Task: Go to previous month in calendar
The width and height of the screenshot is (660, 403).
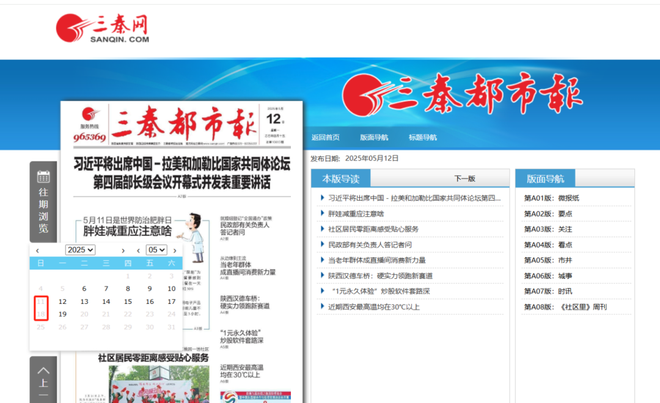Action: point(138,251)
